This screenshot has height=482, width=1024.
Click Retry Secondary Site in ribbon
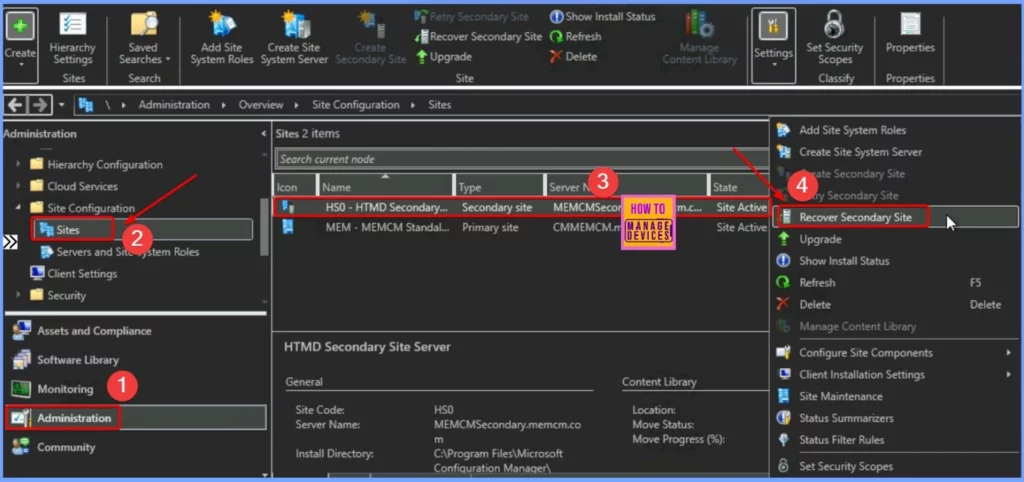tap(472, 16)
